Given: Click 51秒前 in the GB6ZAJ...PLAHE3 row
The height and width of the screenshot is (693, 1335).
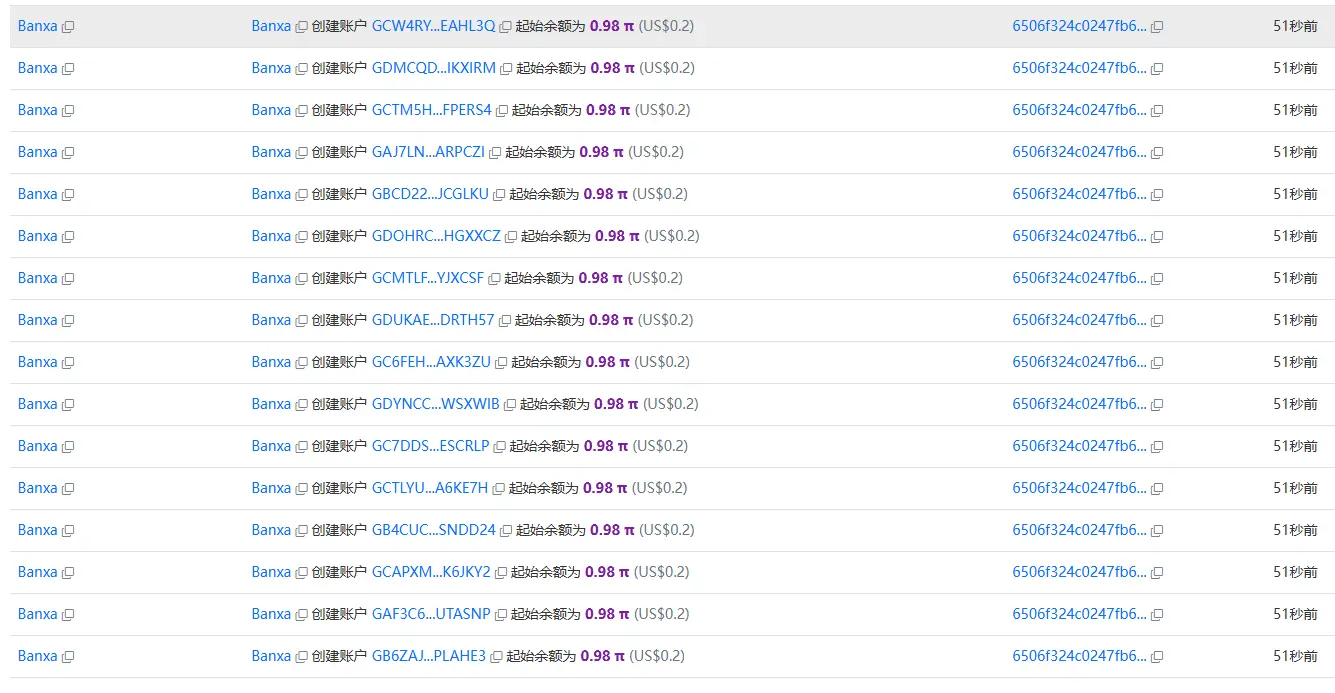Looking at the screenshot, I should (x=1295, y=656).
